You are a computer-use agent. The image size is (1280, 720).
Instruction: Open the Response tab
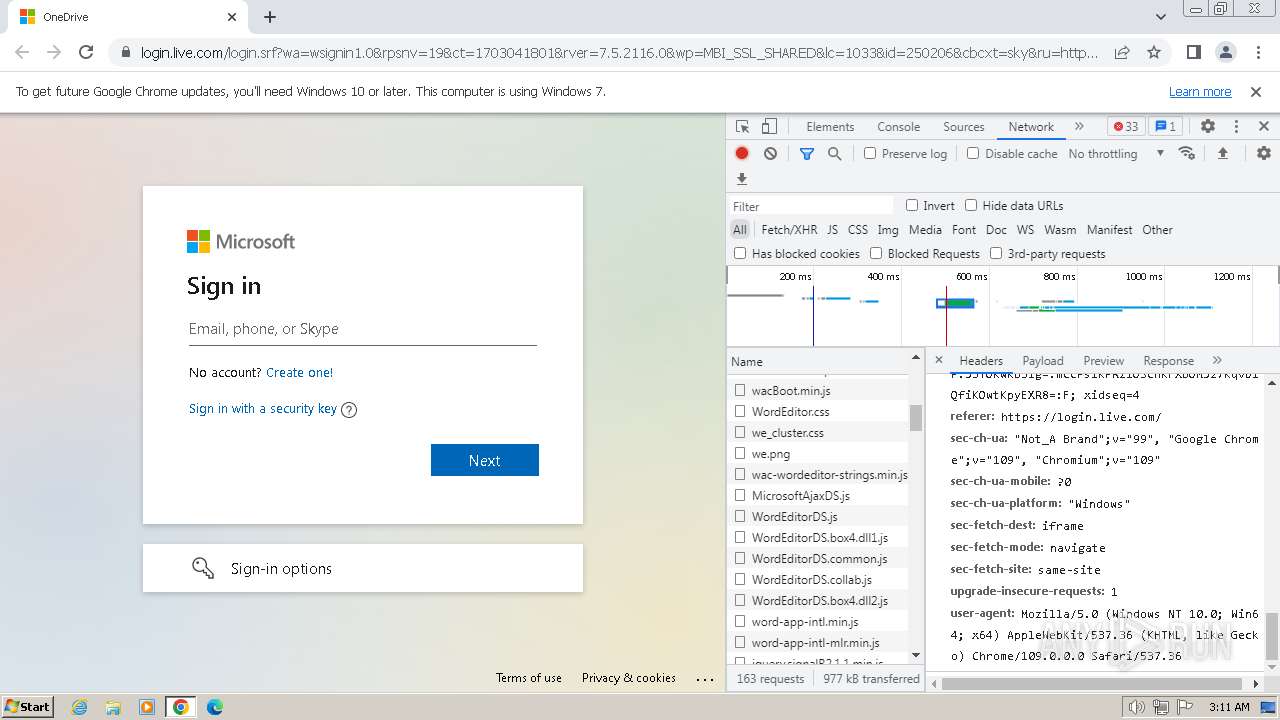tap(1169, 361)
